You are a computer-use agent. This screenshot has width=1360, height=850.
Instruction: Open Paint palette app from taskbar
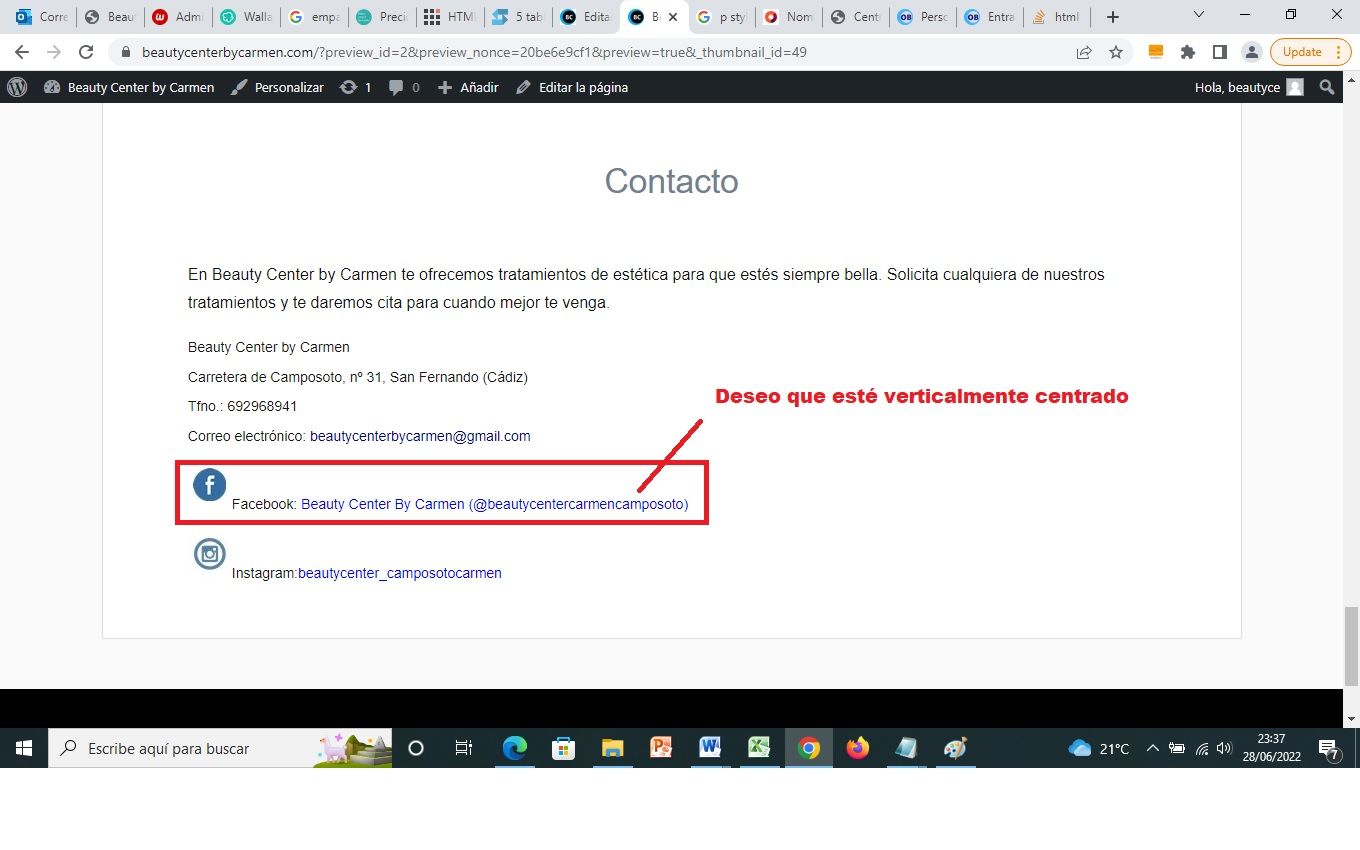(x=955, y=748)
